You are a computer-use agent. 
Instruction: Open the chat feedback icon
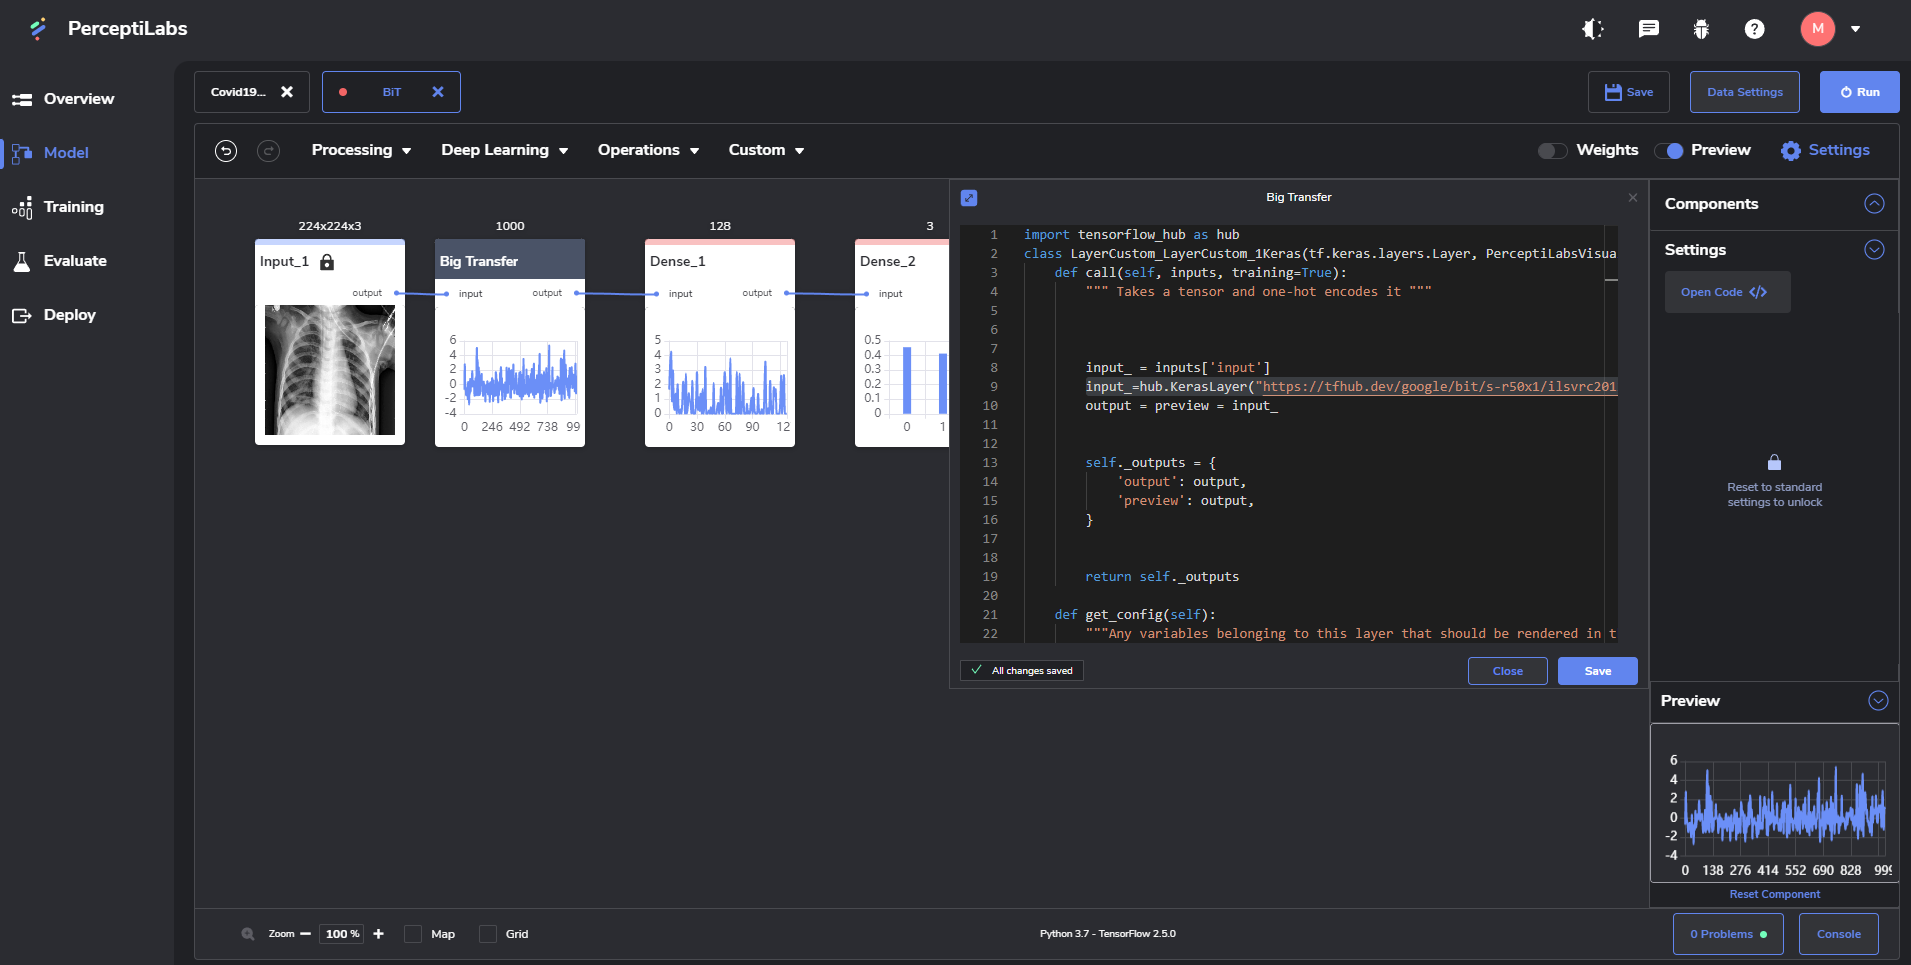pyautogui.click(x=1649, y=29)
